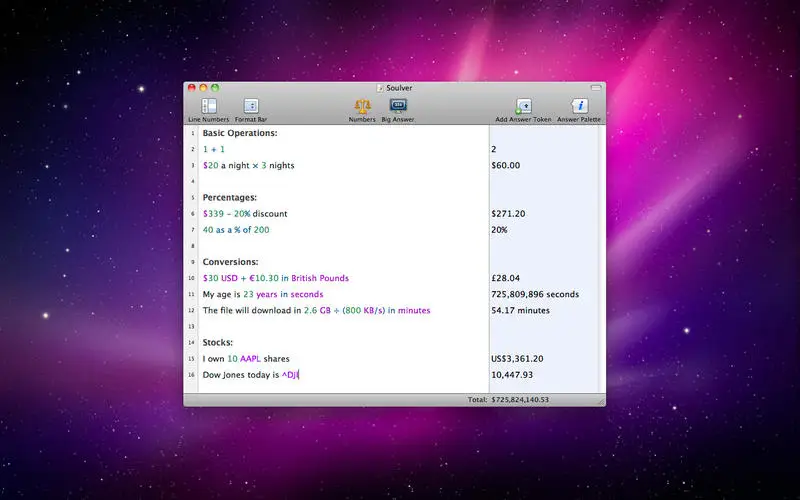Minimize the window with the yellow button
Image resolution: width=800 pixels, height=500 pixels.
coord(203,88)
